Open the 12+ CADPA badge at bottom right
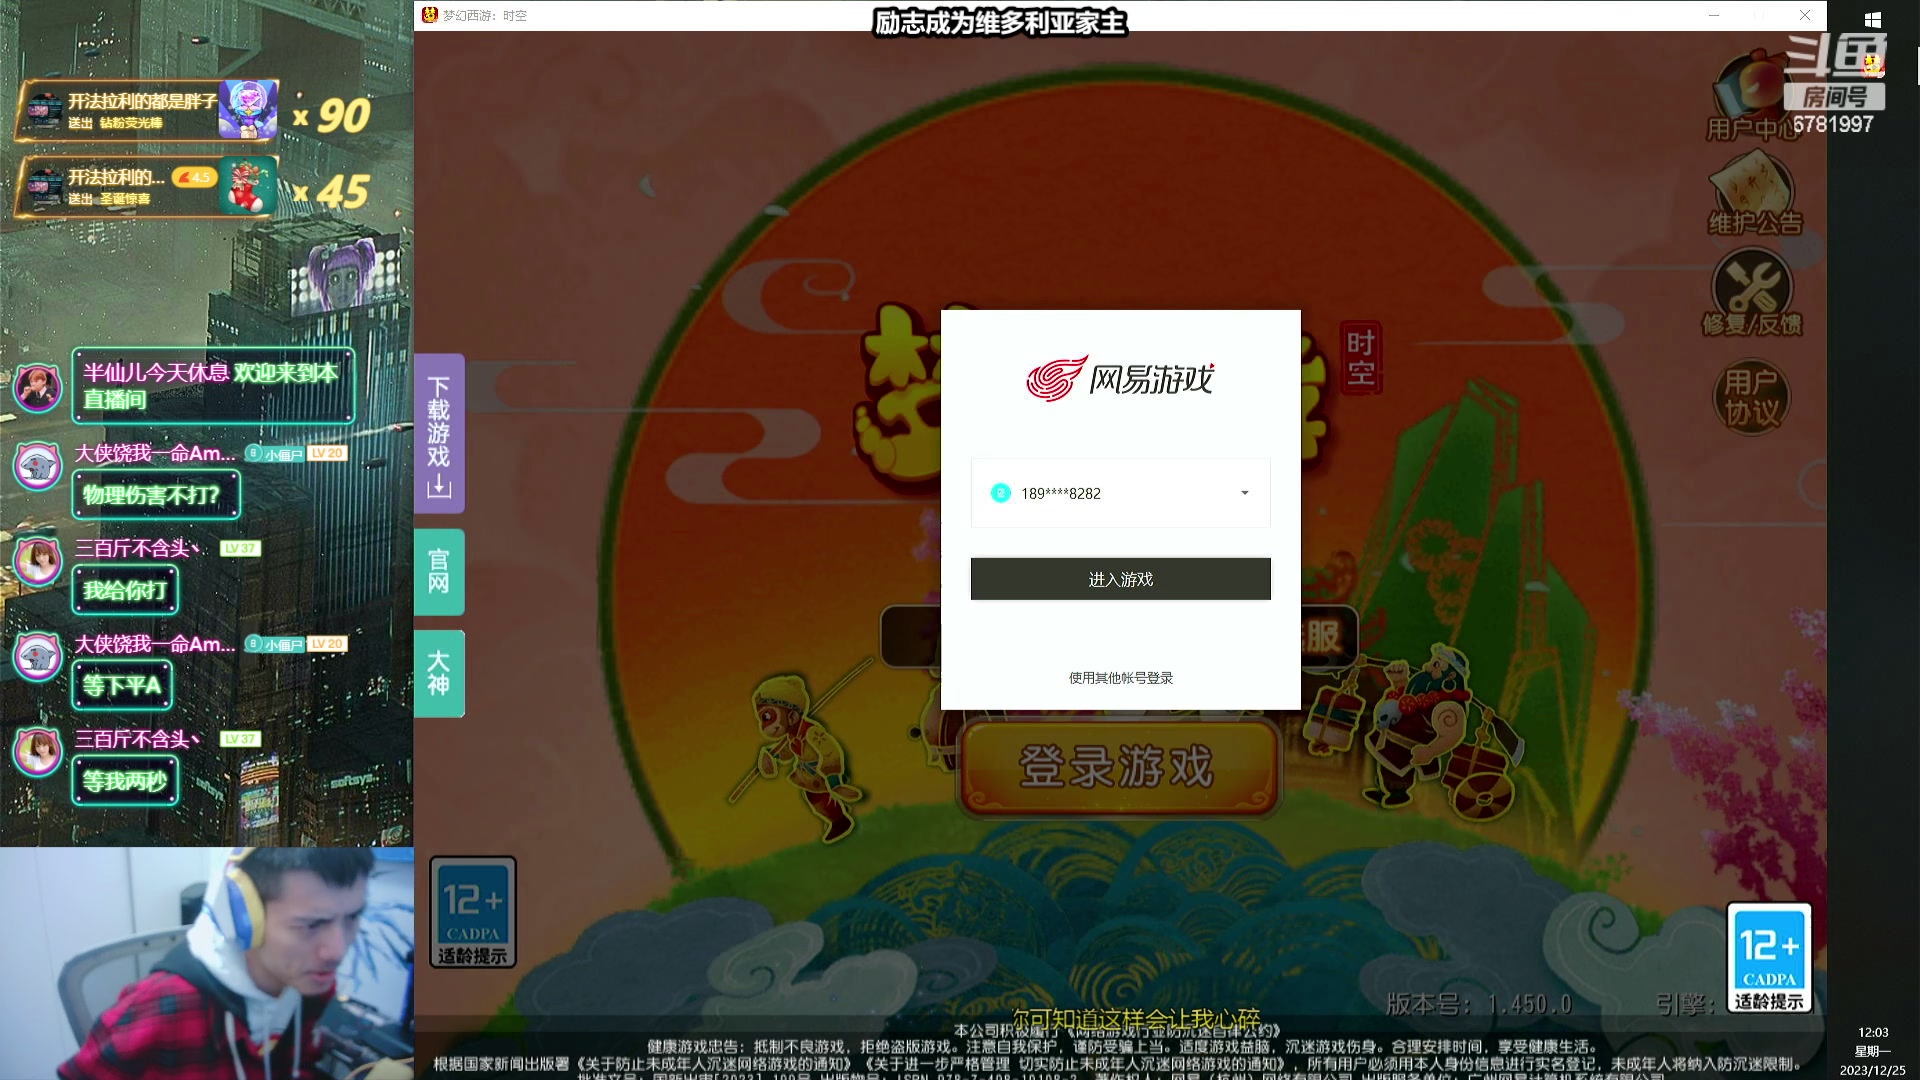 [1769, 958]
